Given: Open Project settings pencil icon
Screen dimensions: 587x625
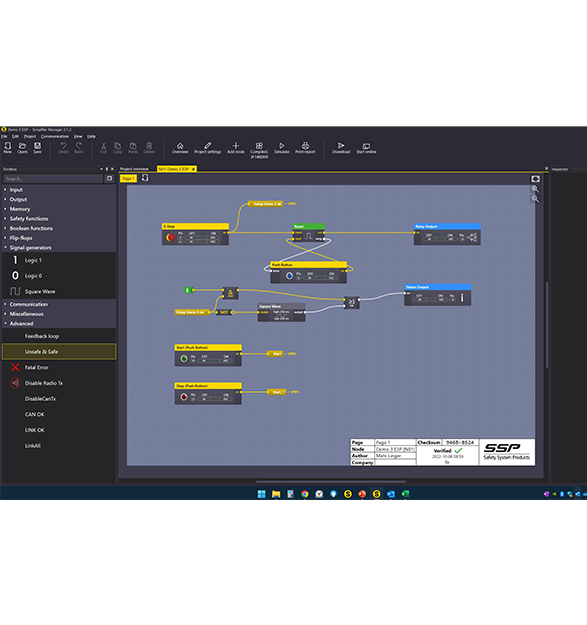Looking at the screenshot, I should click(x=207, y=147).
